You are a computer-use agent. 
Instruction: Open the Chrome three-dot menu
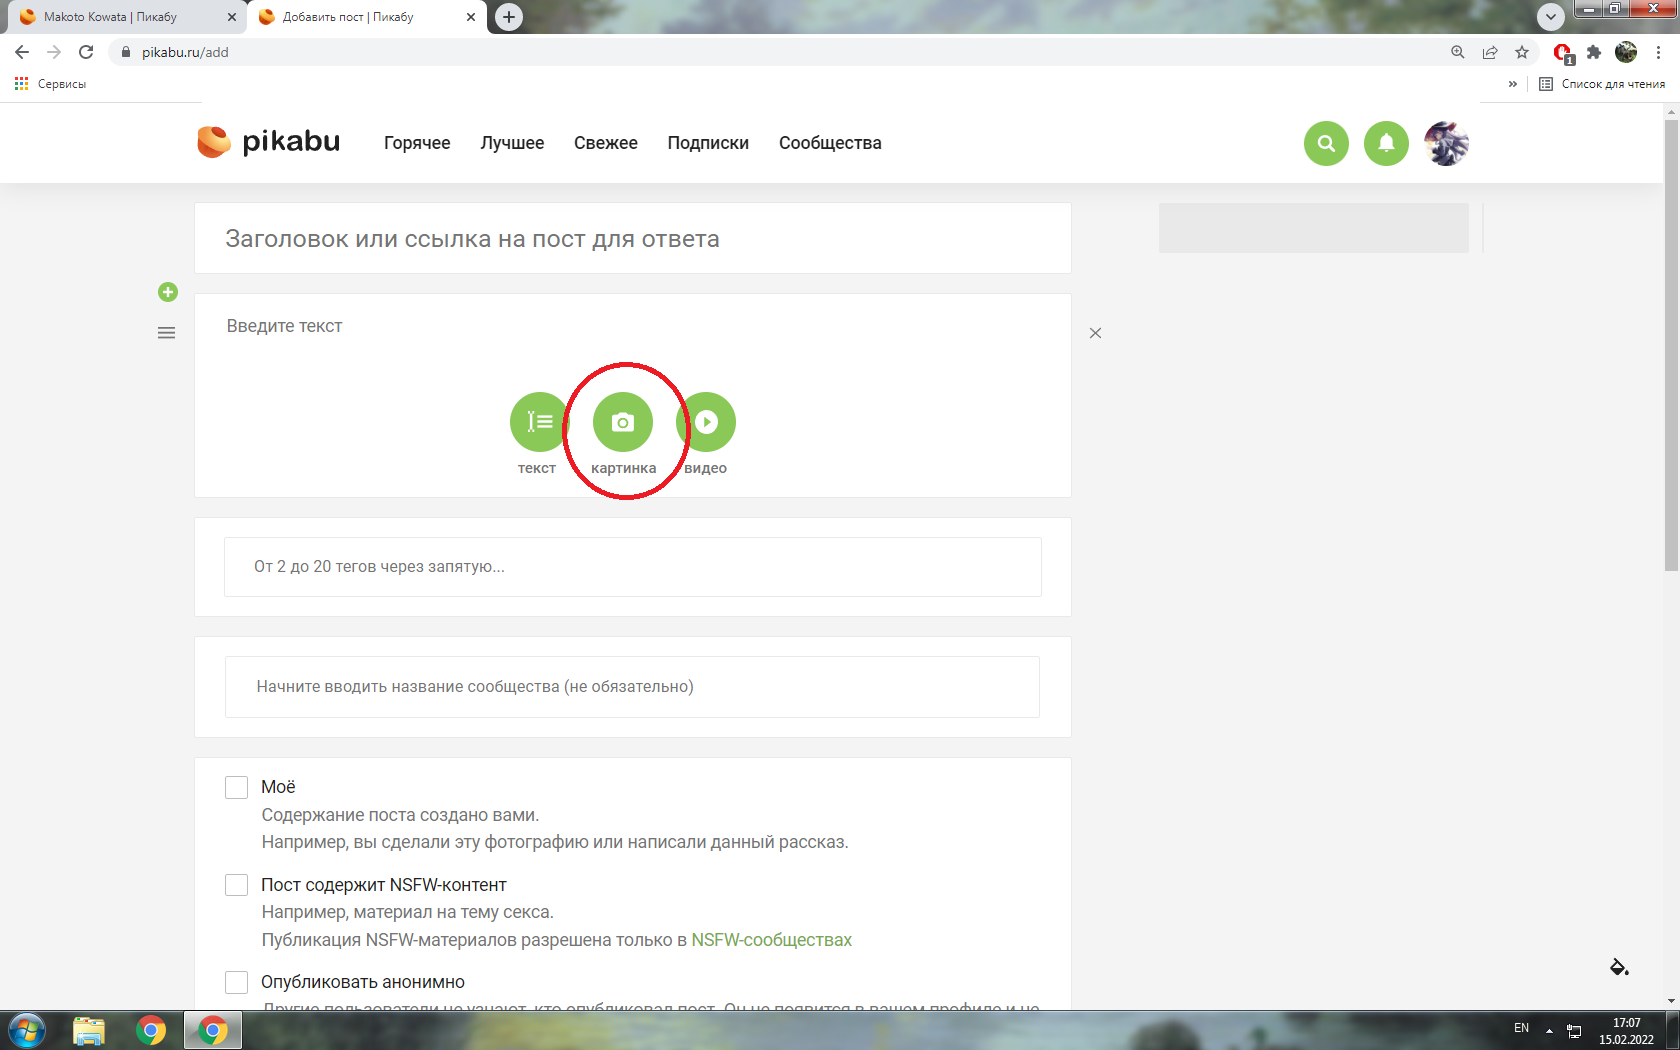(x=1658, y=52)
